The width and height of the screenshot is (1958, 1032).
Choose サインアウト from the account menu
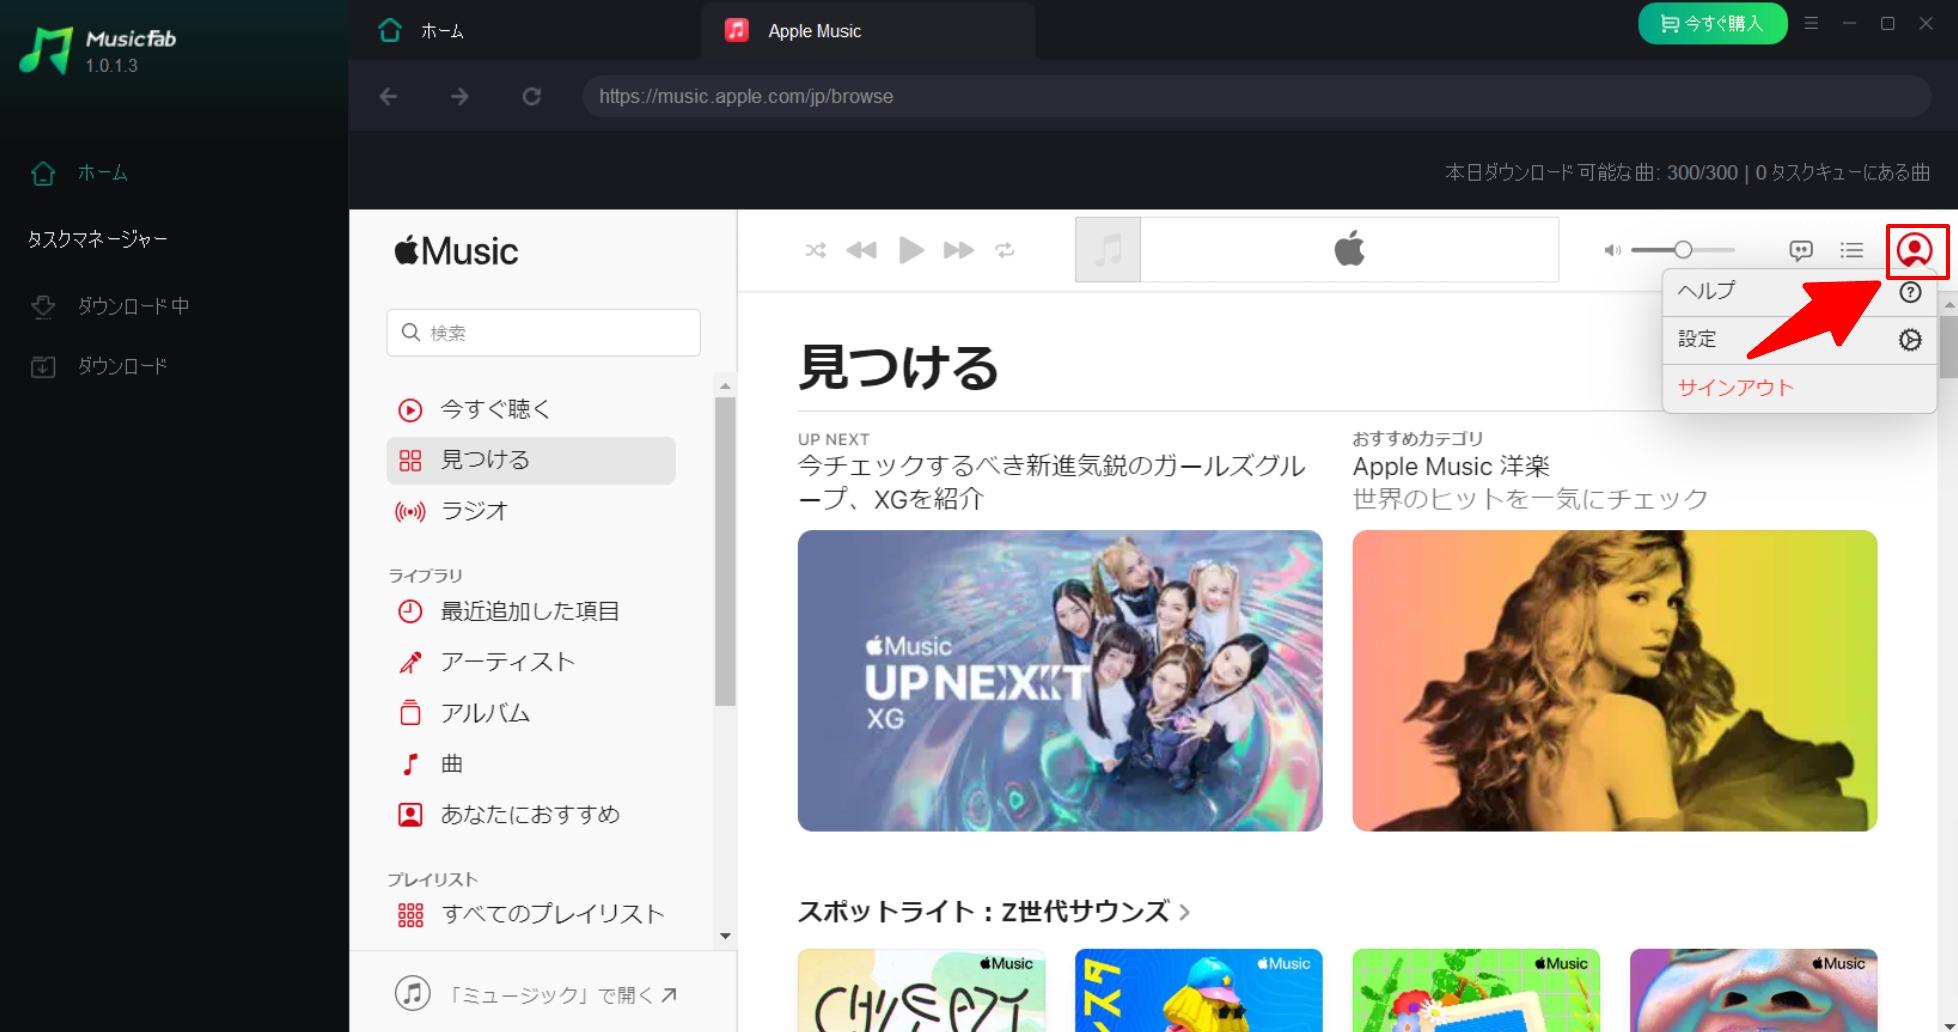[x=1799, y=388]
